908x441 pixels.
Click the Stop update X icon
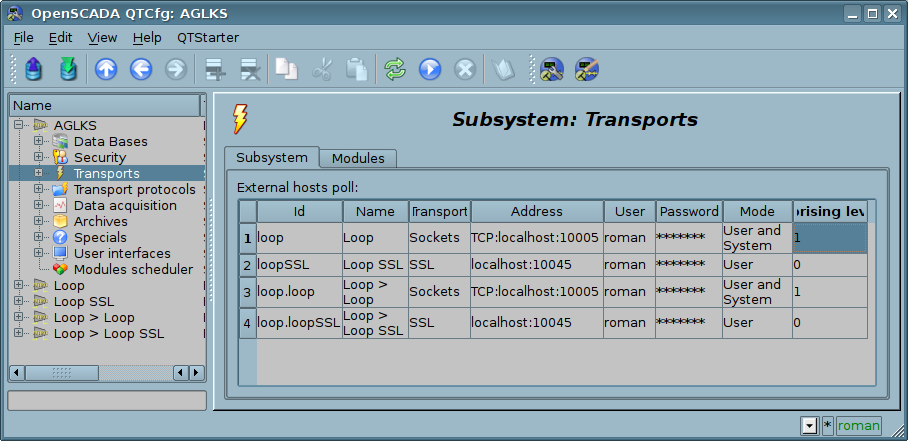(464, 70)
